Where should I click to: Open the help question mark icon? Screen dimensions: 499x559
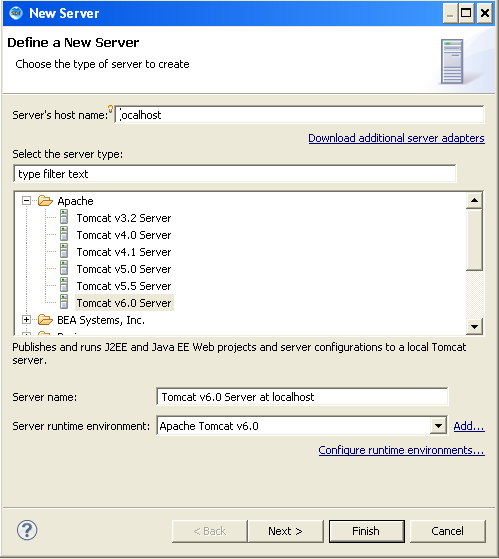pos(27,530)
